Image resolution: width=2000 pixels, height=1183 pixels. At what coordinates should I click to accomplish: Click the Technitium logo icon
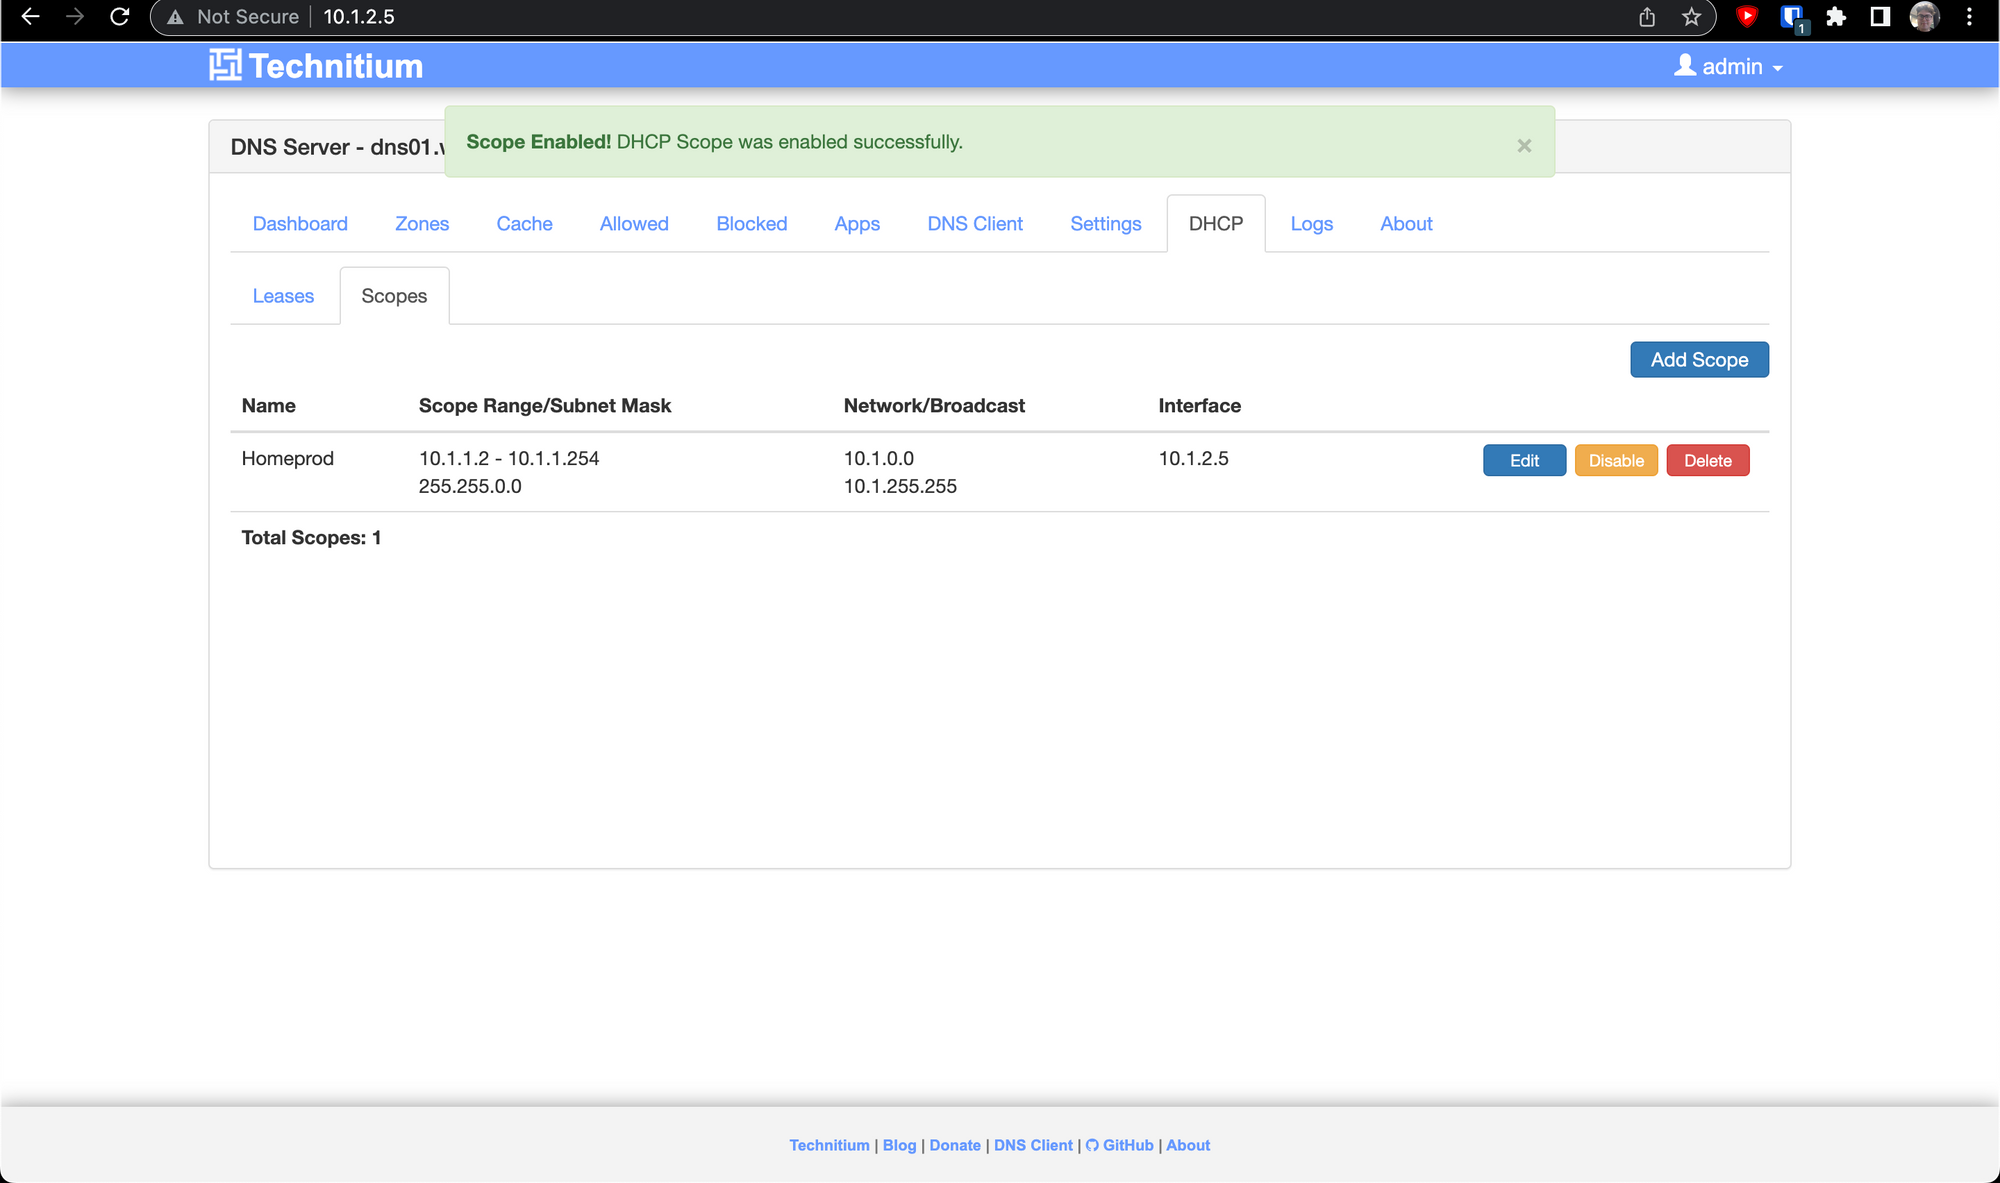click(x=225, y=66)
